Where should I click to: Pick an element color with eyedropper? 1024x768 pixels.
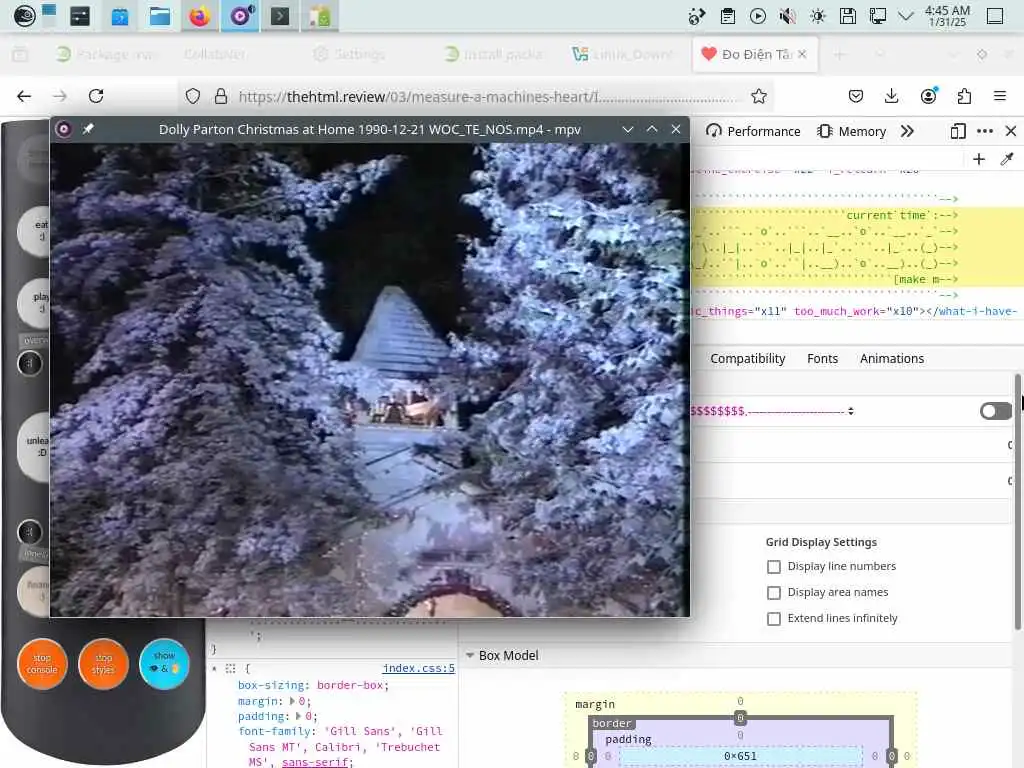click(x=1007, y=159)
